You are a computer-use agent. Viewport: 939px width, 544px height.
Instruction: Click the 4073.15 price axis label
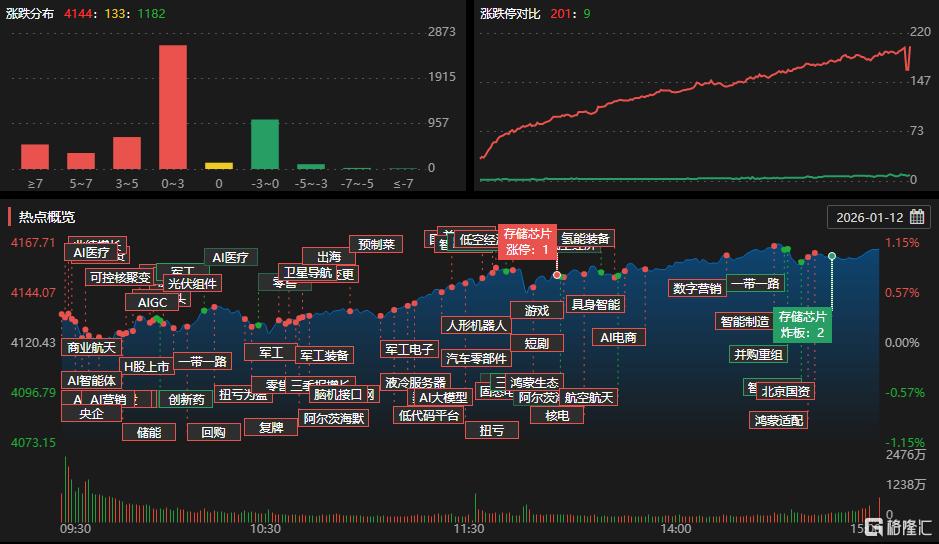click(x=33, y=442)
